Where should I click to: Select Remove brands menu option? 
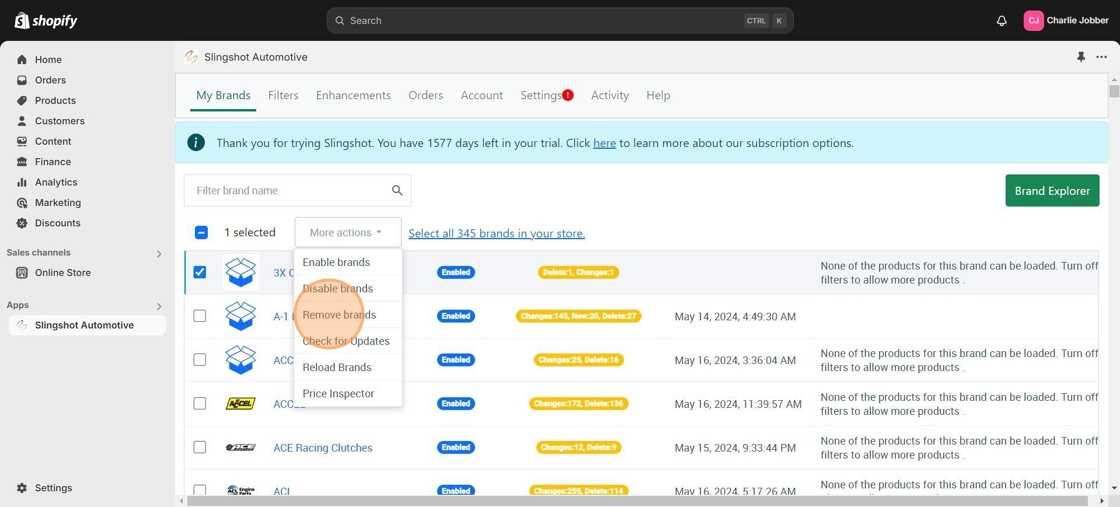[x=348, y=315]
